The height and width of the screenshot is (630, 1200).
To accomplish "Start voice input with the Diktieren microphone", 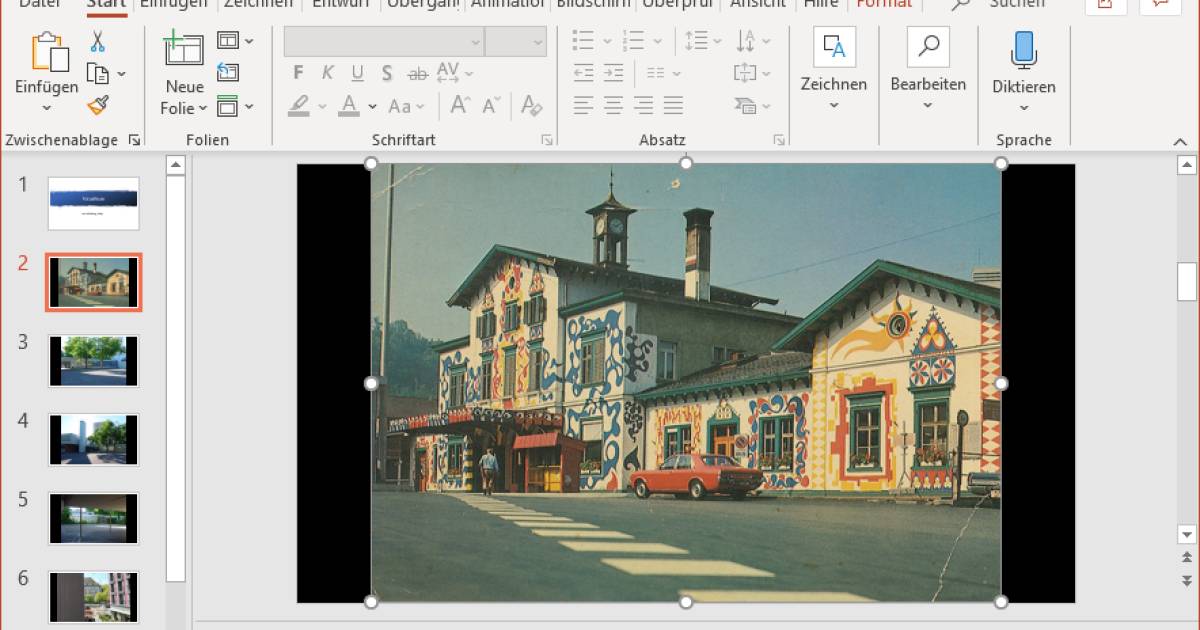I will (x=1023, y=47).
